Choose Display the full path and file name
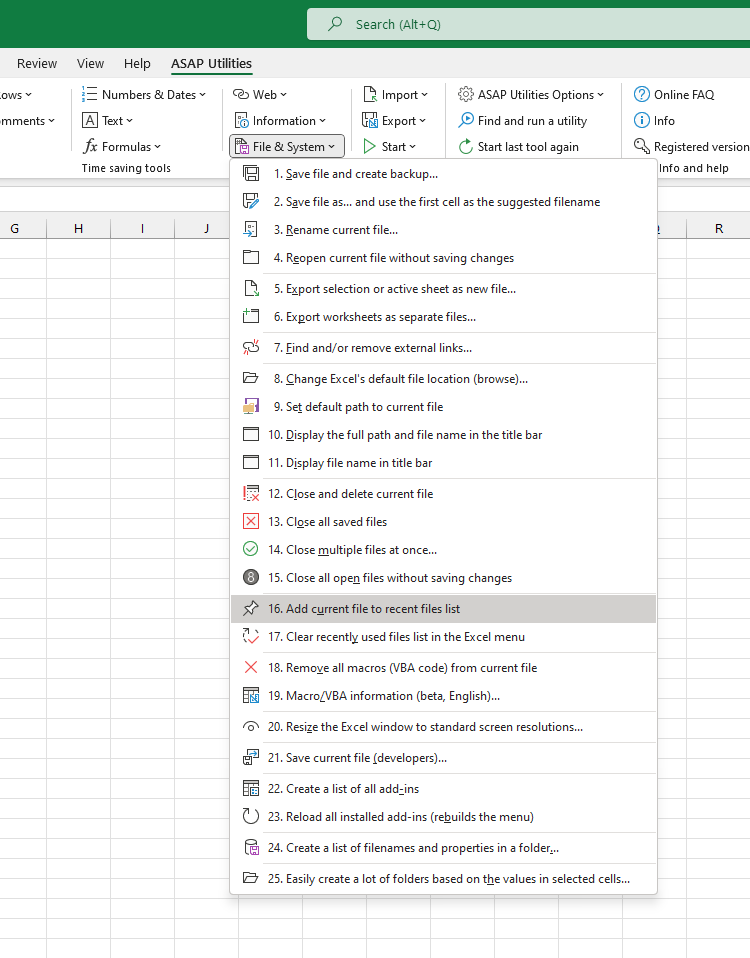 [x=443, y=434]
